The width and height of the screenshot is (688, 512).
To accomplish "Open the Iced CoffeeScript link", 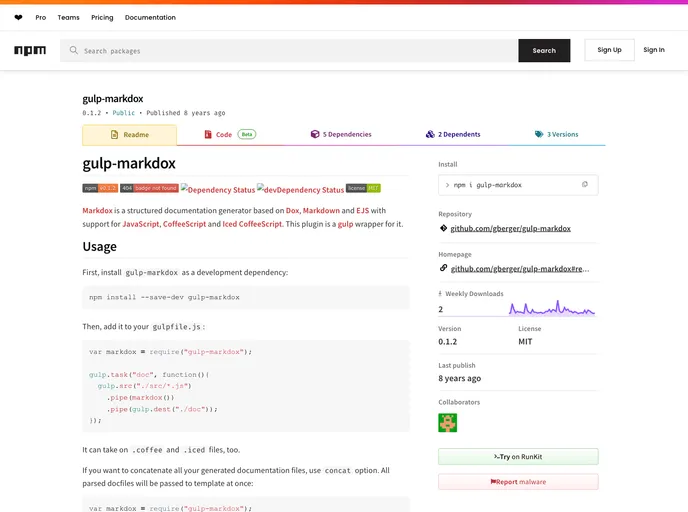I will [x=252, y=224].
